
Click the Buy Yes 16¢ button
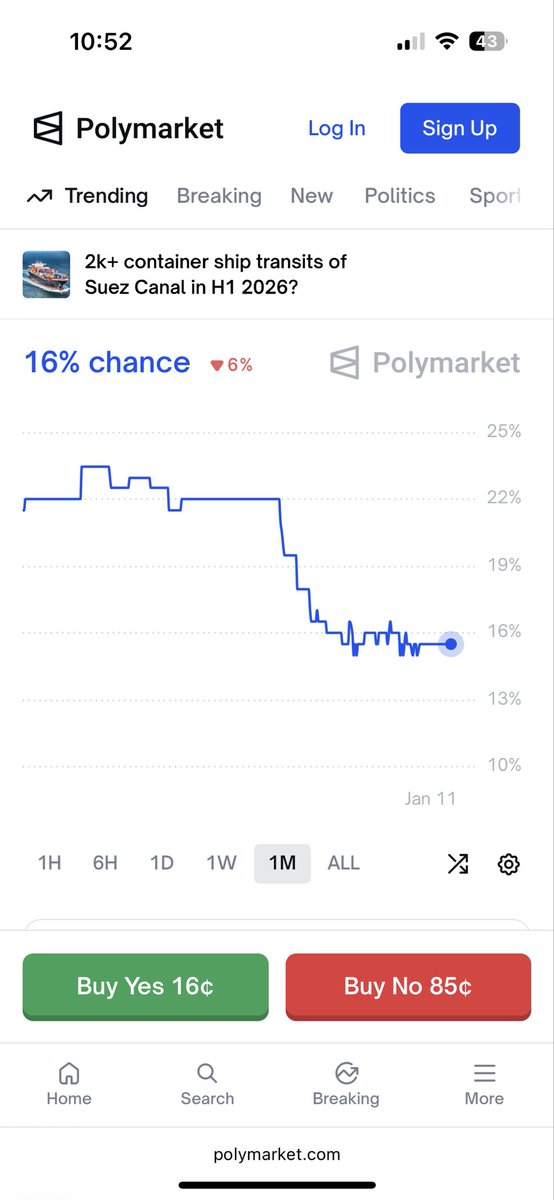click(146, 986)
